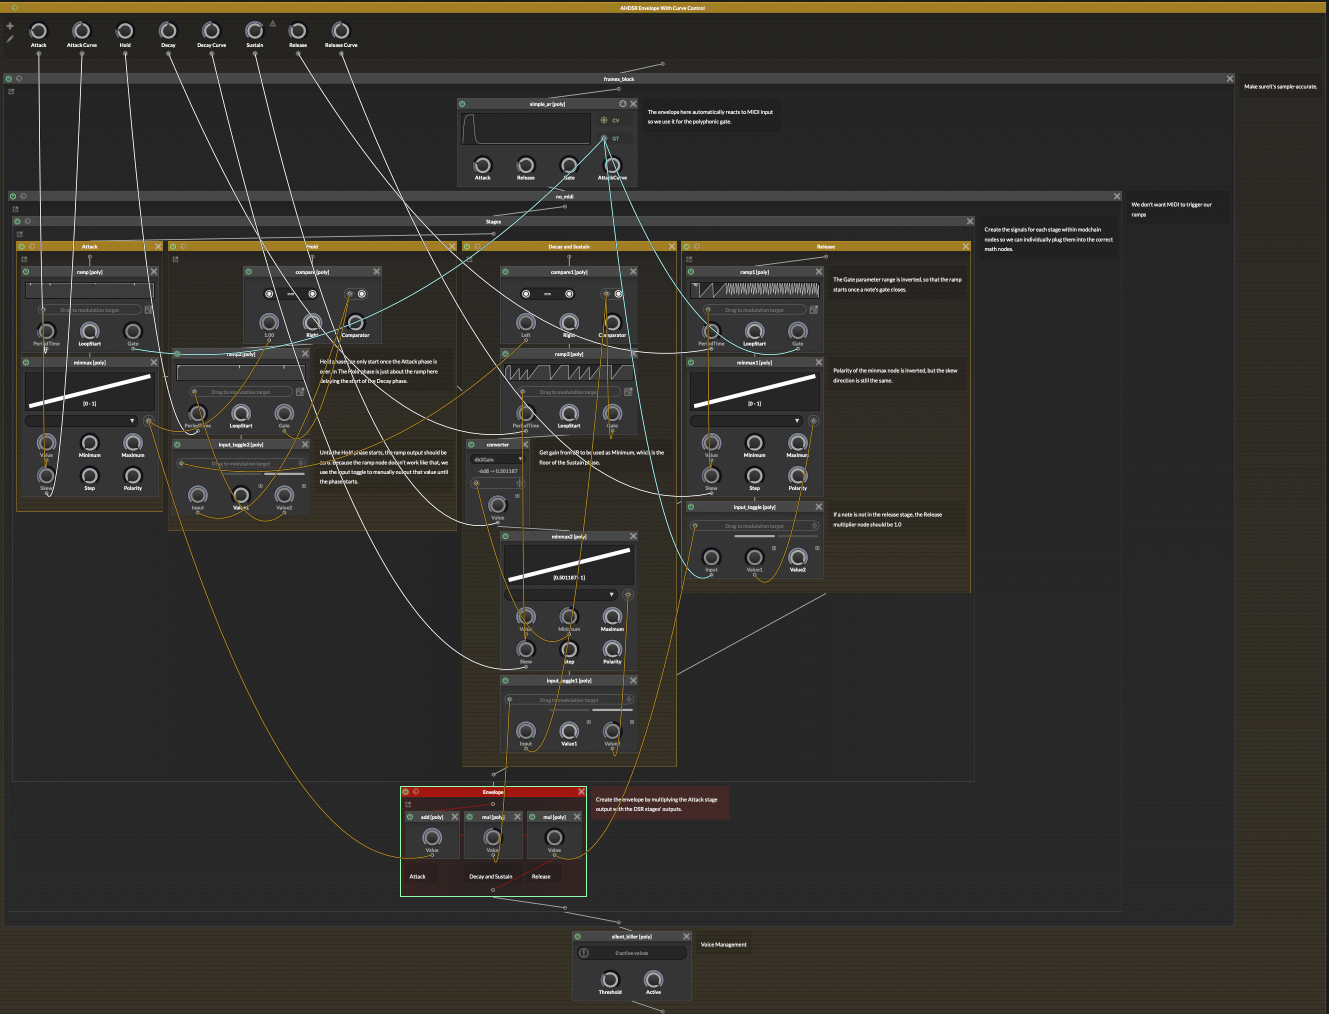The image size is (1329, 1014).
Task: Click the '0 active voices' readout
Action: (632, 953)
